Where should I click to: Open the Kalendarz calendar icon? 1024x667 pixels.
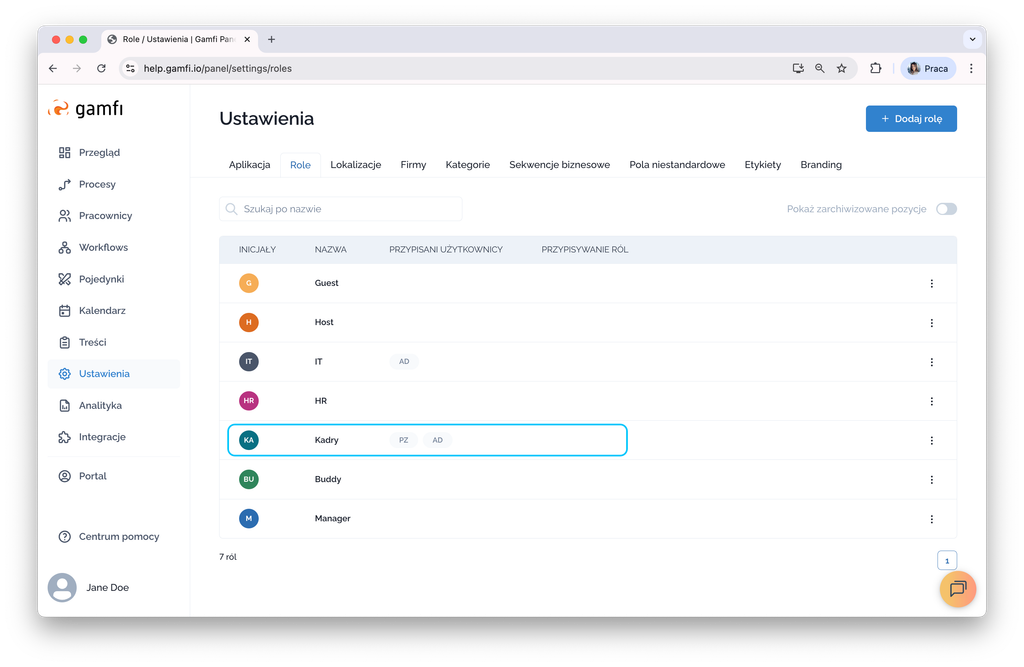(65, 311)
